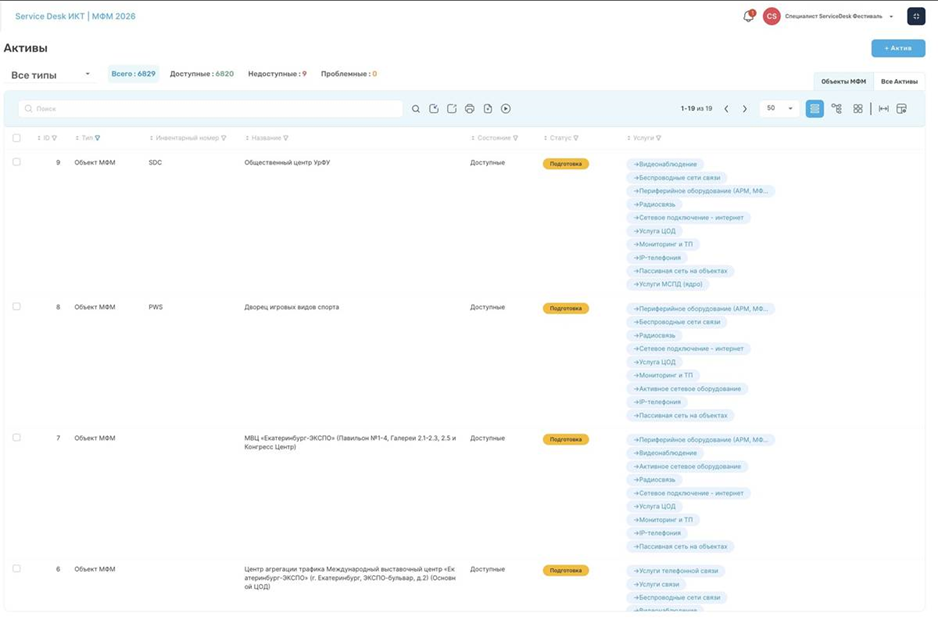Open filter for Состояние column

[x=516, y=138]
